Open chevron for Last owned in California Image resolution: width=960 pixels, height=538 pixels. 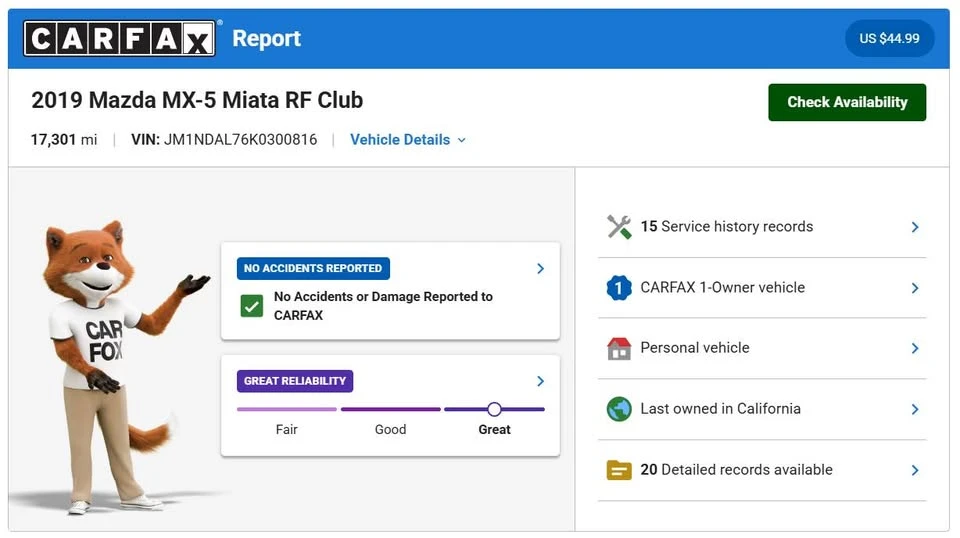pos(915,409)
